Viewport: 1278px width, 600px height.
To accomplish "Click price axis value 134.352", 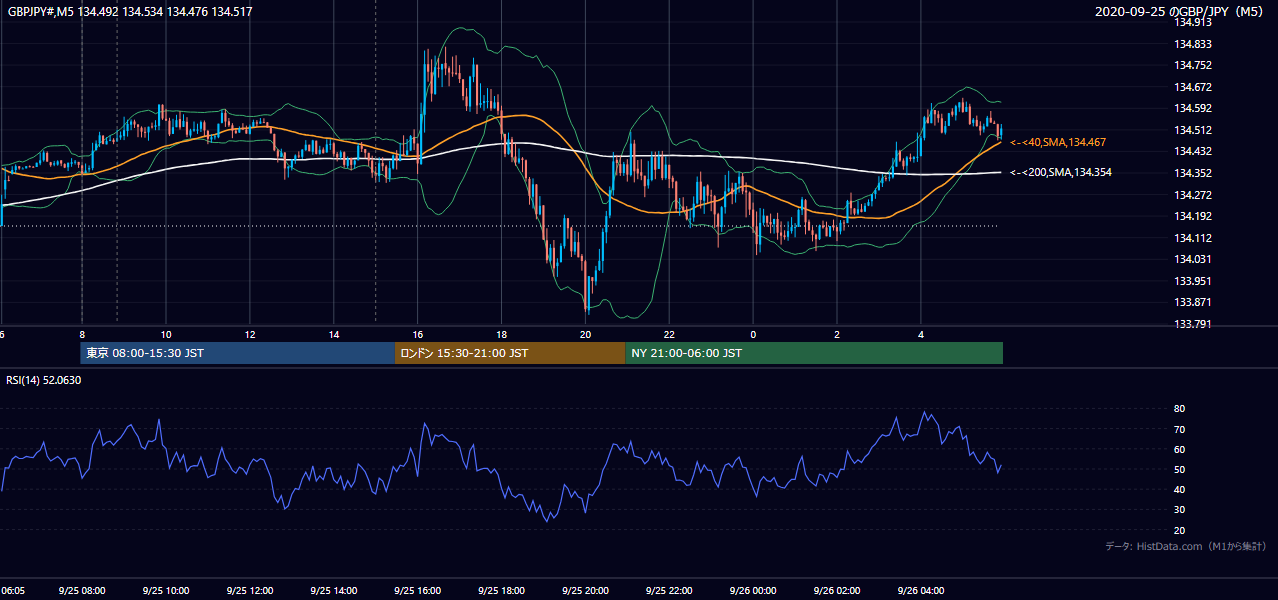I will (1193, 173).
